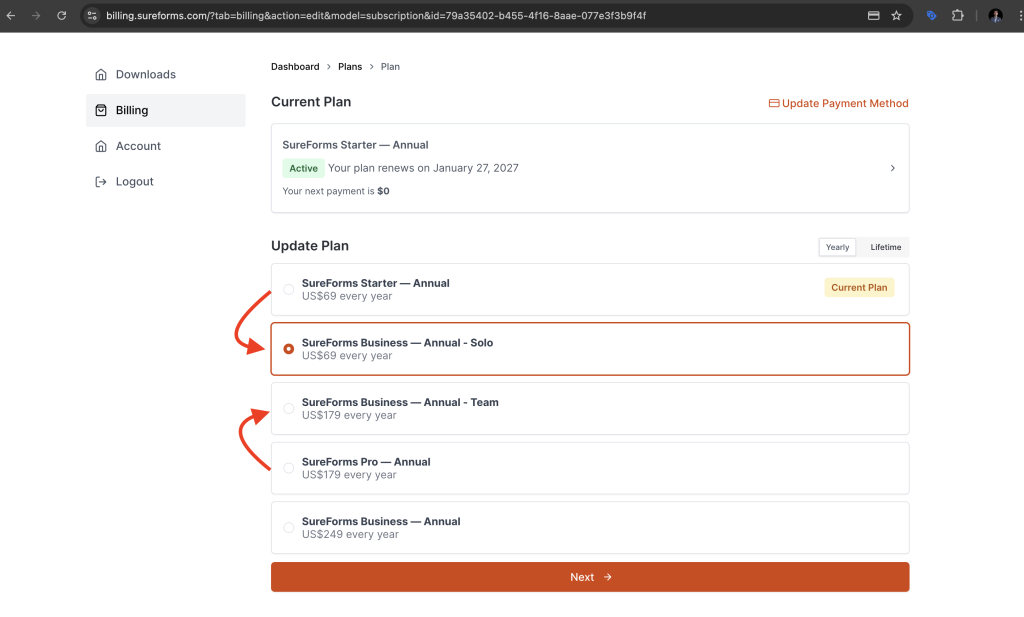
Task: Choose the SureForms Pro — Annual radio option
Action: (x=289, y=468)
